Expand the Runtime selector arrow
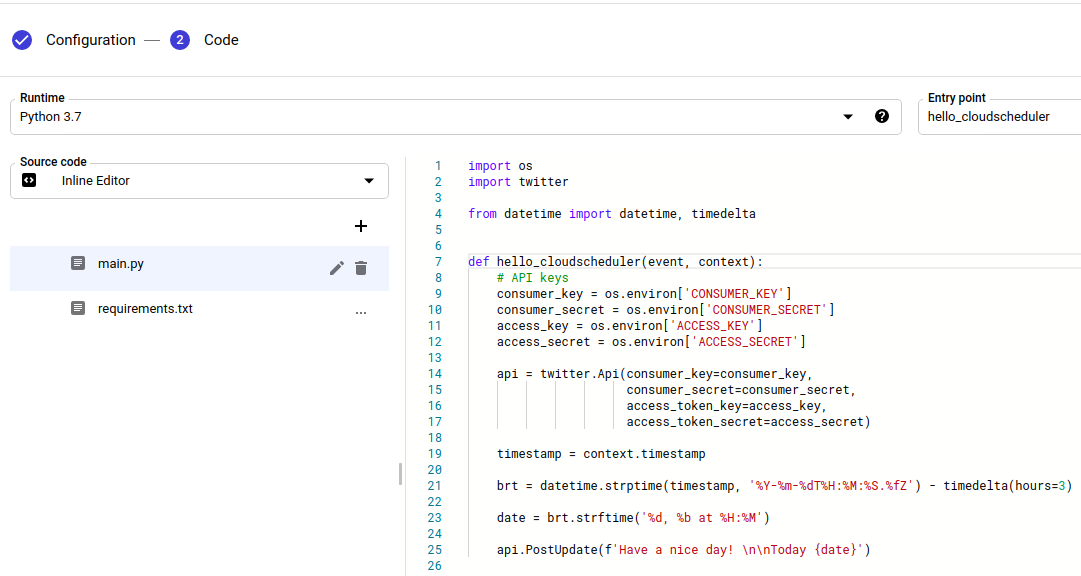Screen dimensions: 1081x576 point(847,116)
